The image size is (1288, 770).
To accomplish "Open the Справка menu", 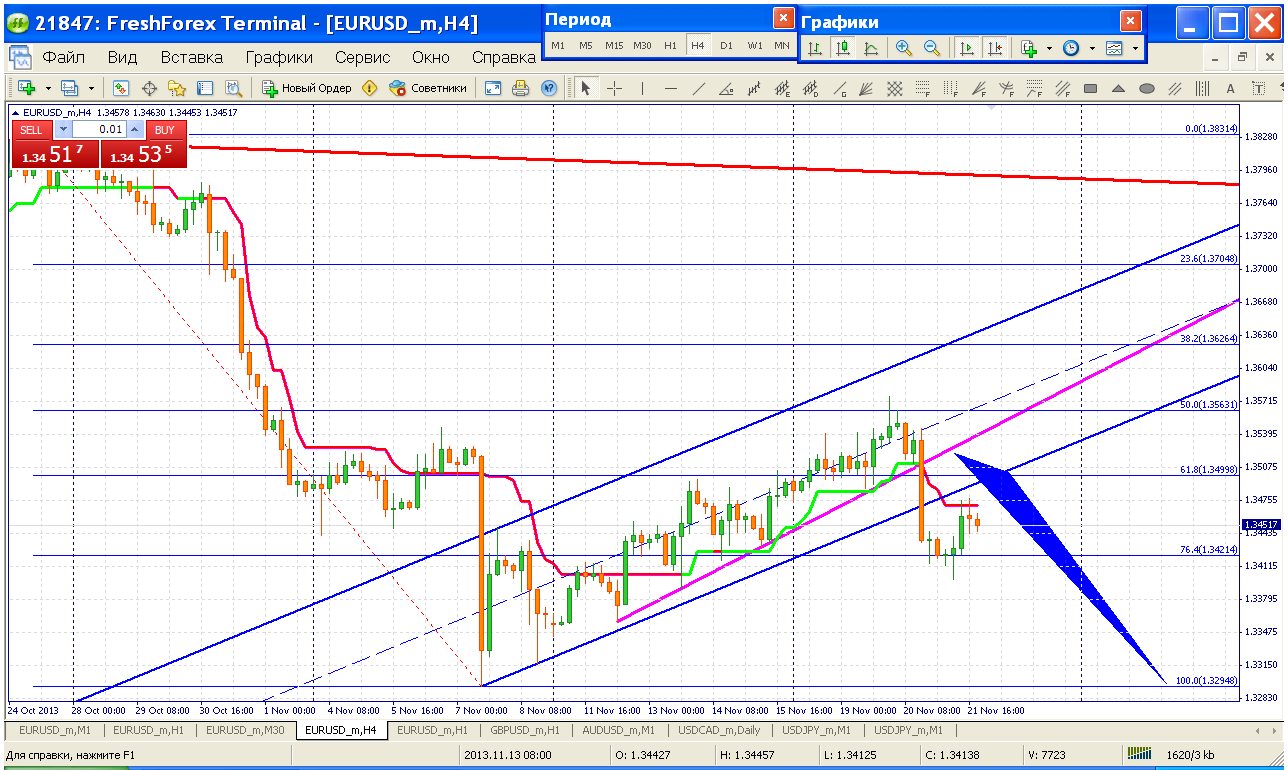I will (504, 58).
